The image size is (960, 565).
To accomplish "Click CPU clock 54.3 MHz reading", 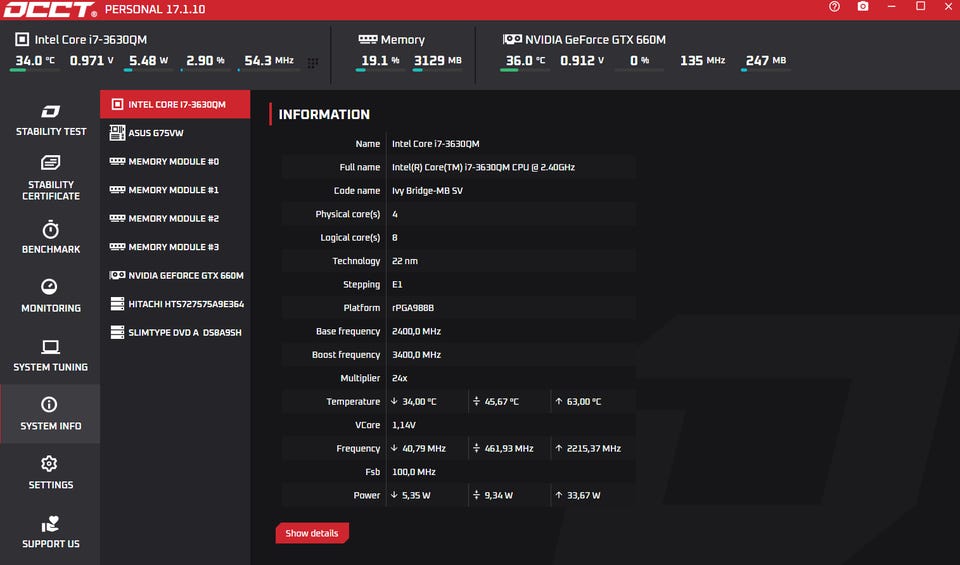I will tap(269, 61).
